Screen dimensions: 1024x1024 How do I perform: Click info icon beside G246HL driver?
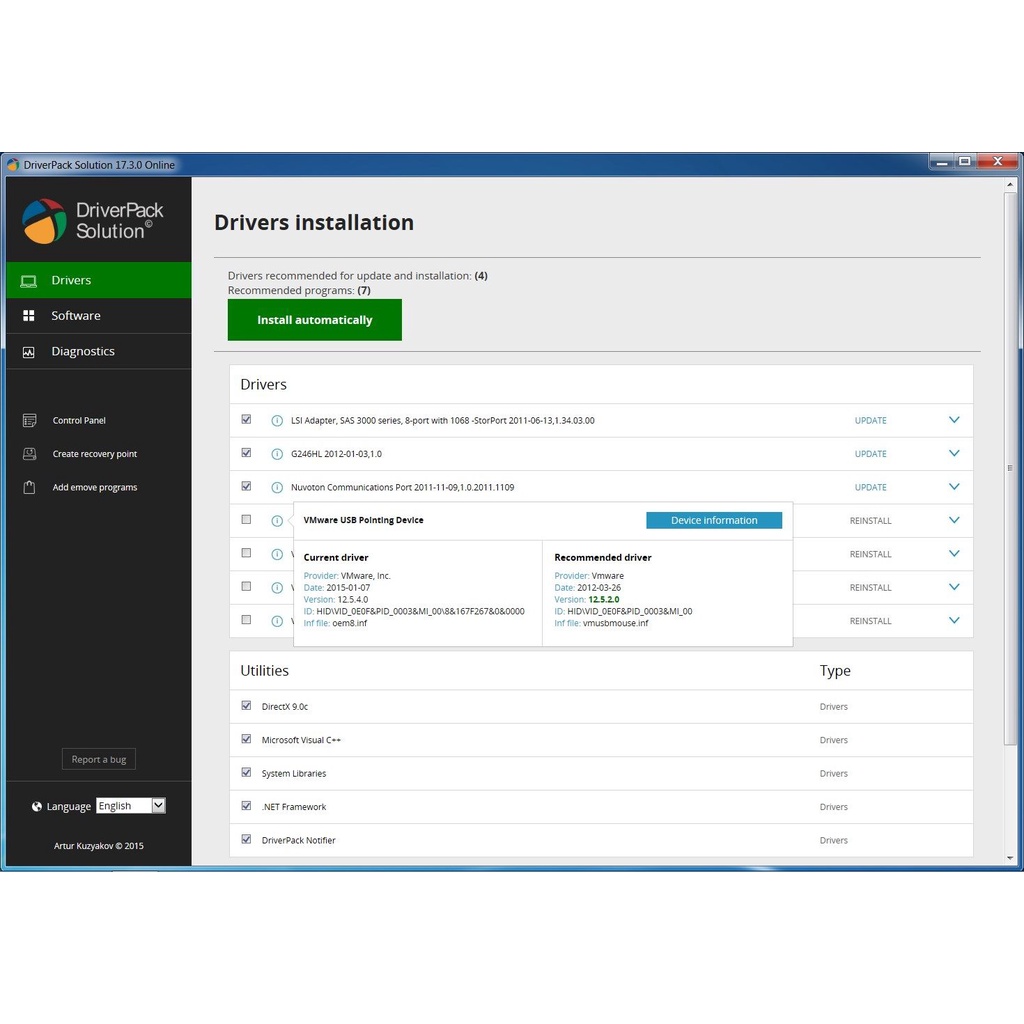click(x=277, y=454)
